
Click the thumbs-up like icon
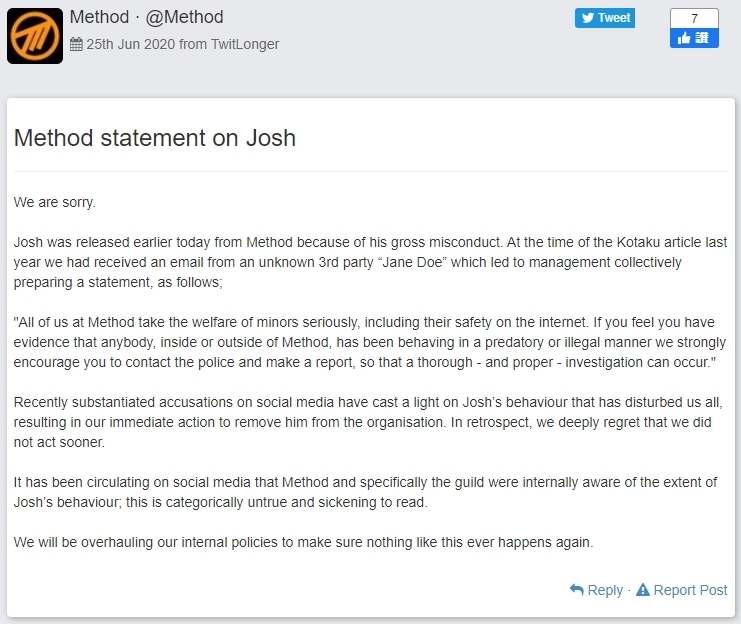click(x=685, y=38)
